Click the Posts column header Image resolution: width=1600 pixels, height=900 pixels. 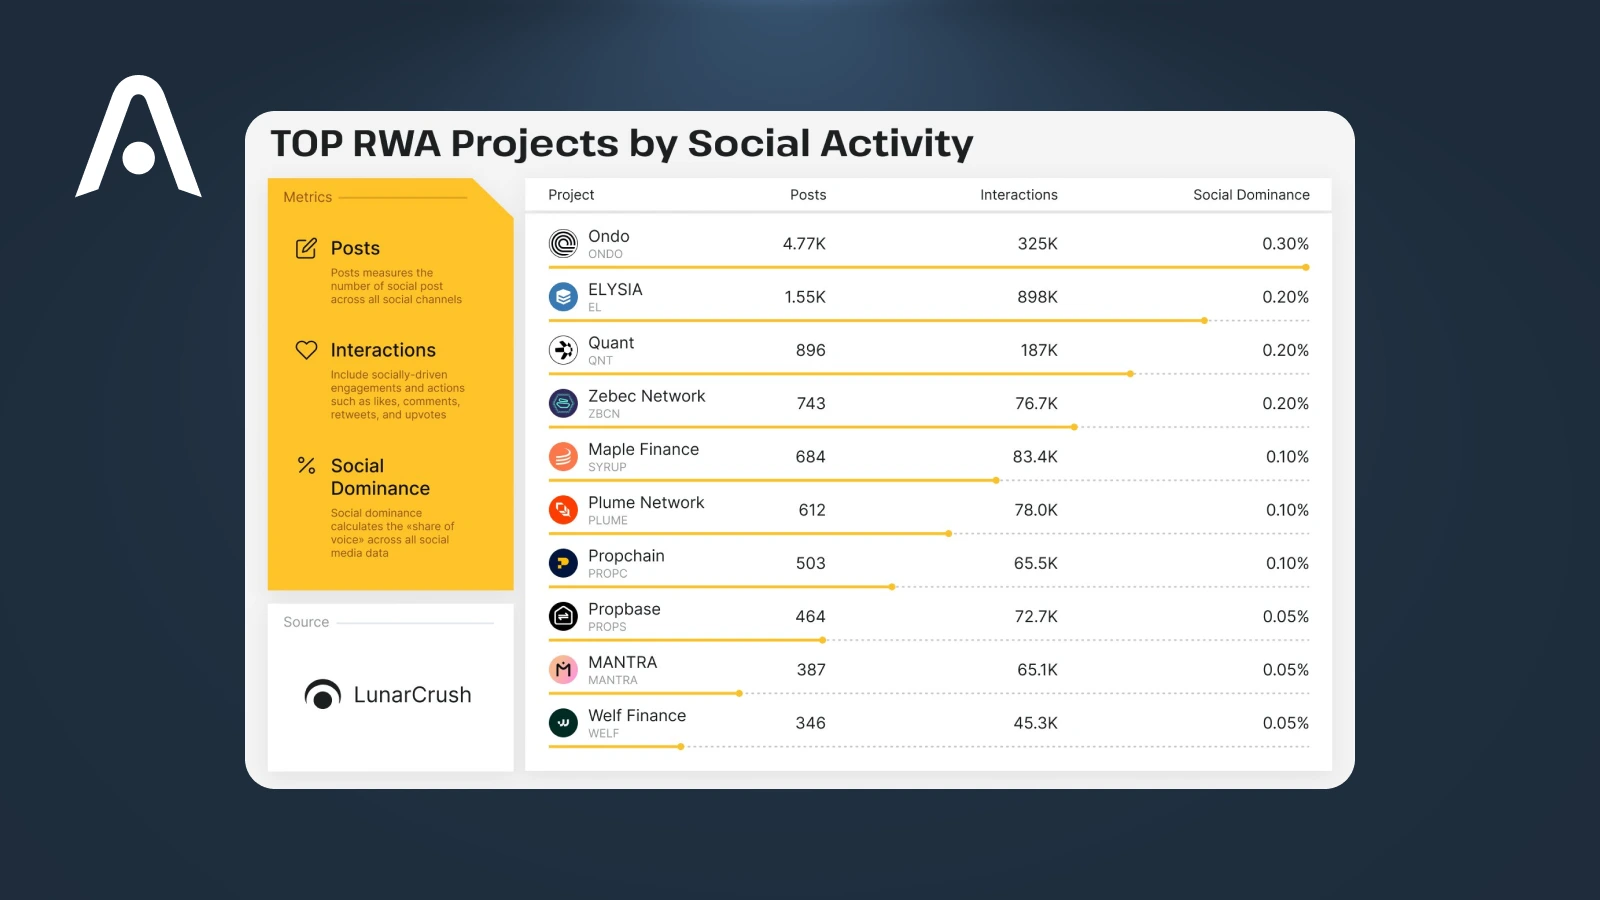coord(807,195)
